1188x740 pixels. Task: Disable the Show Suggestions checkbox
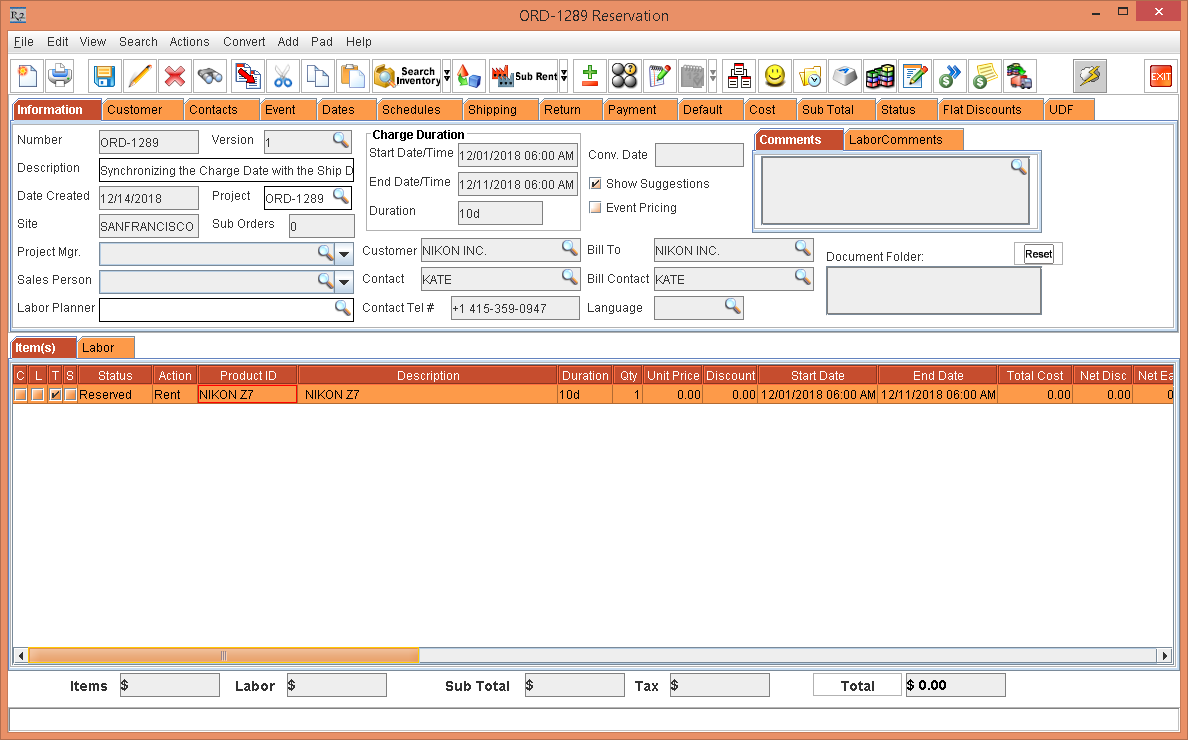pos(596,184)
